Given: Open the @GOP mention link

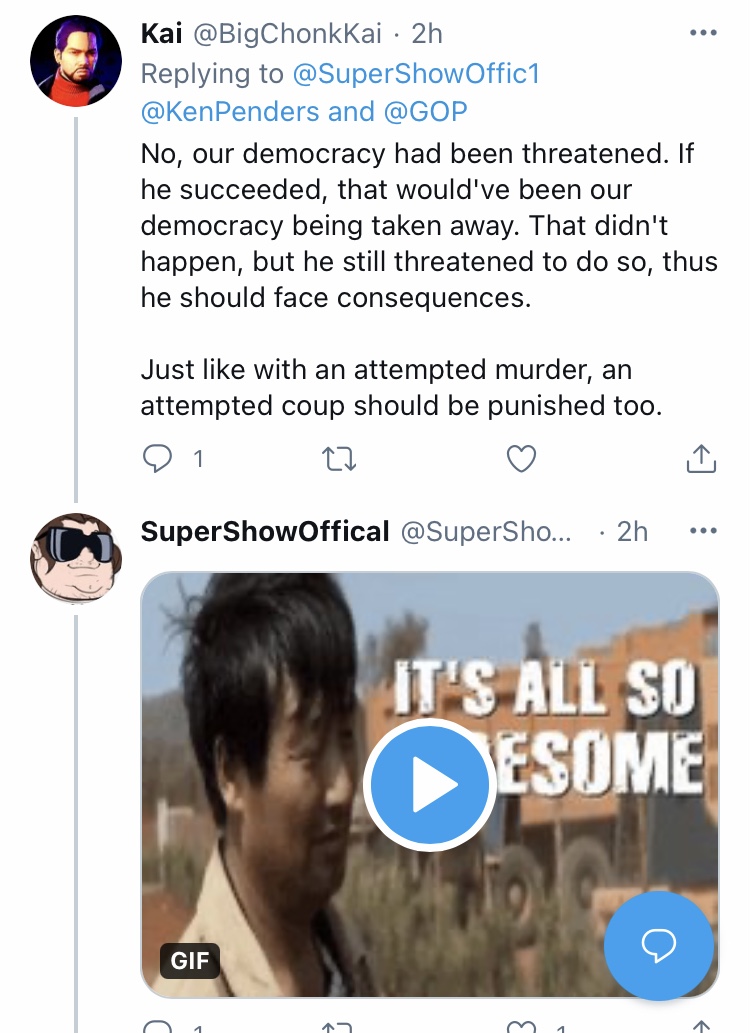Looking at the screenshot, I should click(x=425, y=111).
